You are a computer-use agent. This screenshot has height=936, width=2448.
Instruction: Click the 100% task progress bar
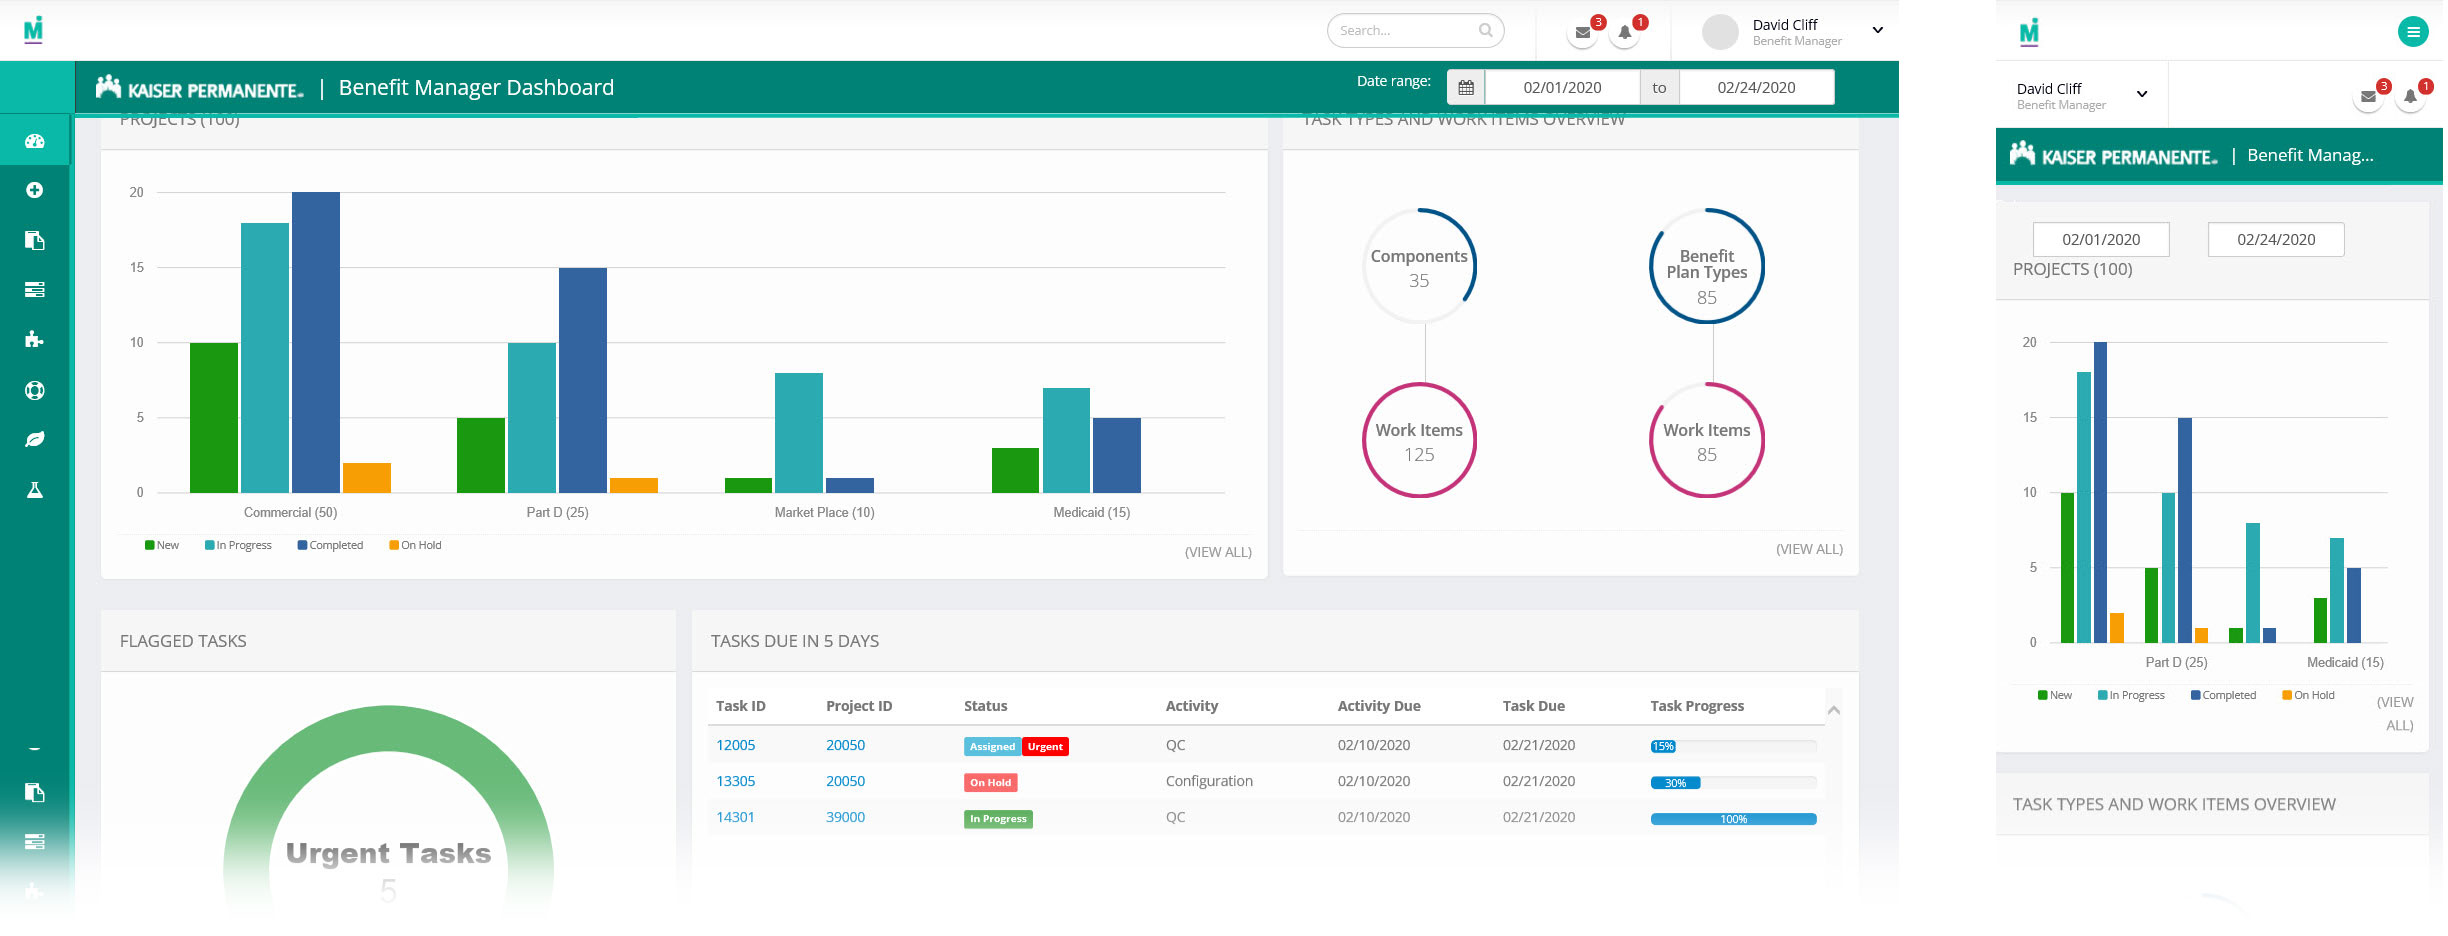[x=1733, y=819]
